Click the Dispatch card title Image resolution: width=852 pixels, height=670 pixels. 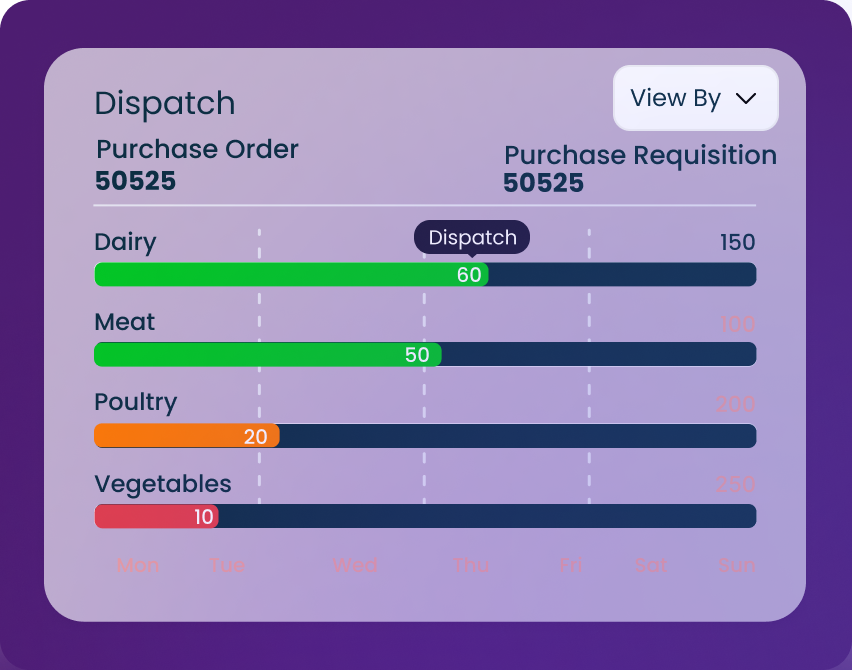point(165,103)
